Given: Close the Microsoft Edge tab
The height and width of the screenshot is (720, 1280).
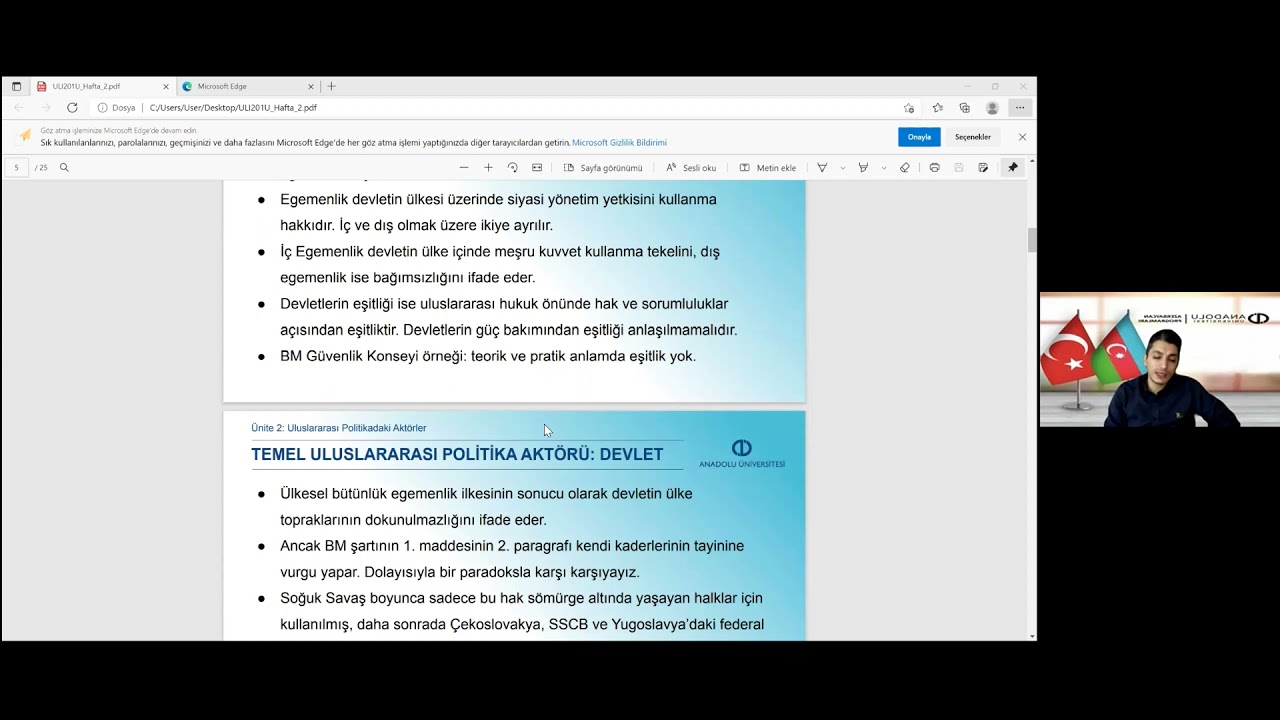Looking at the screenshot, I should pos(310,87).
